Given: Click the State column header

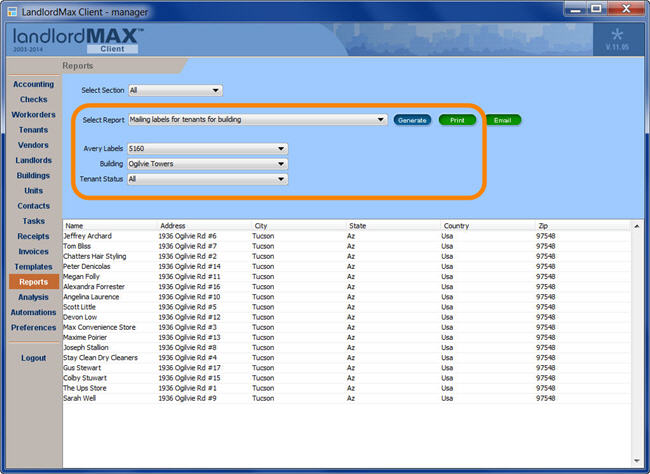Looking at the screenshot, I should (393, 226).
